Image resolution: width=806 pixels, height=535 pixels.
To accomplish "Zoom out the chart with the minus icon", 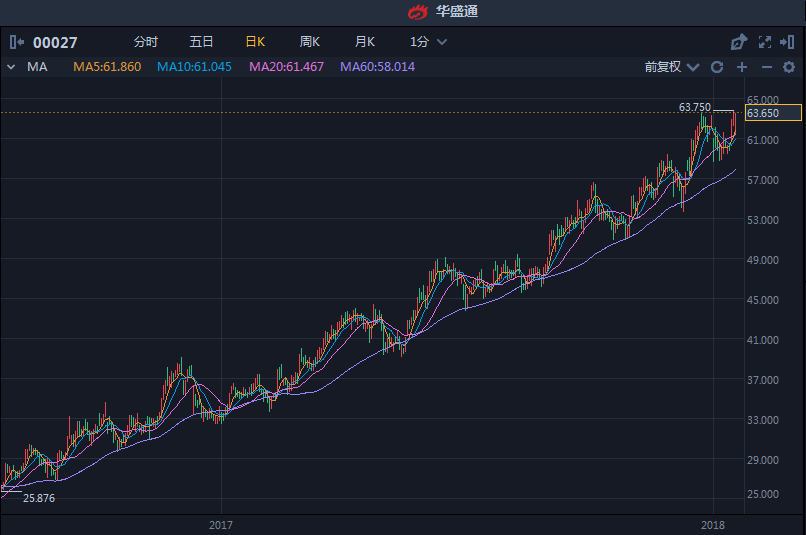I will 766,67.
